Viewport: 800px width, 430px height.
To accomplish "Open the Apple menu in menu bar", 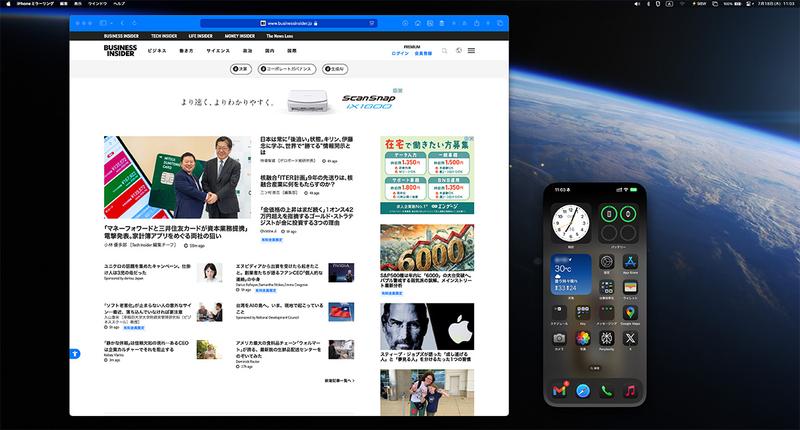I will [x=8, y=4].
